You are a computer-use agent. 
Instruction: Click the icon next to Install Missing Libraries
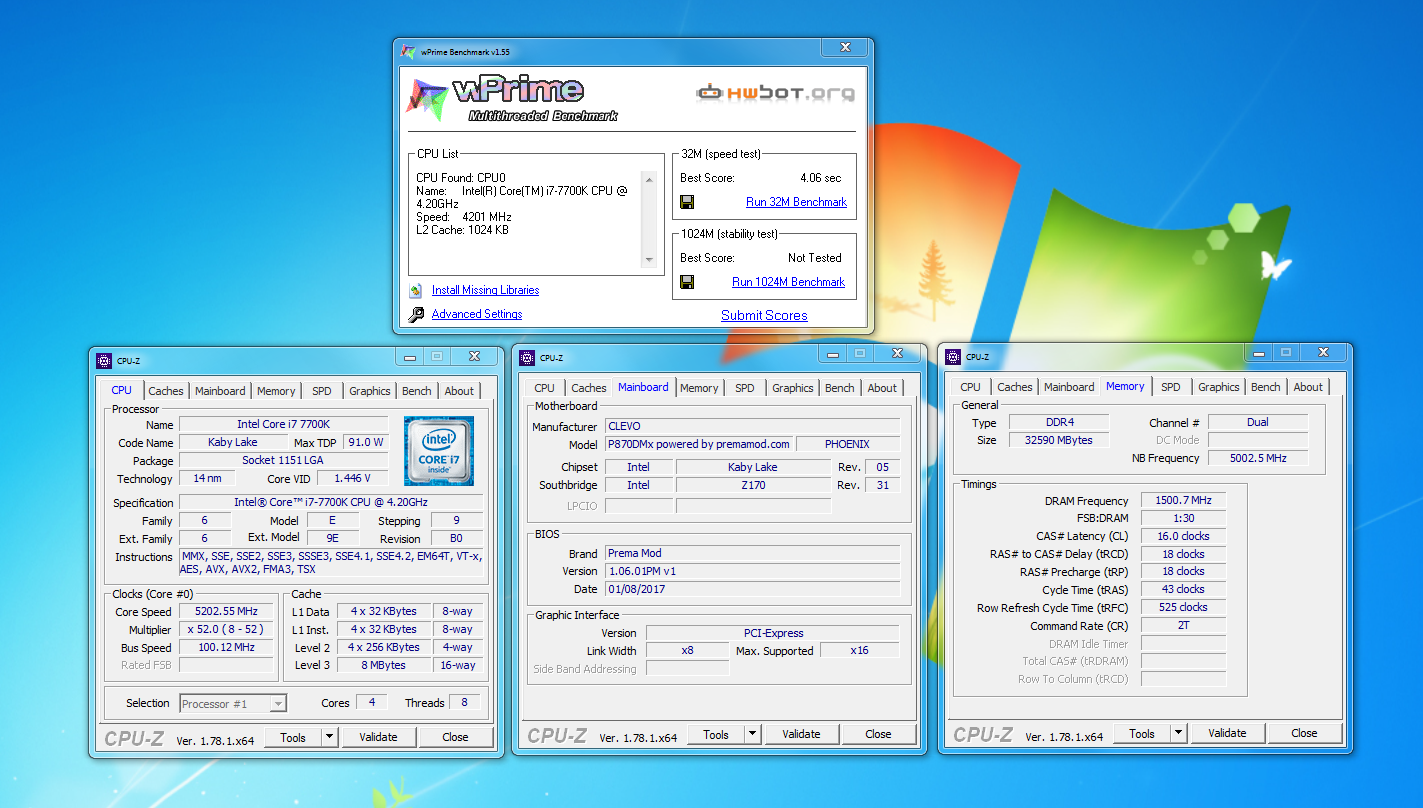tap(416, 290)
